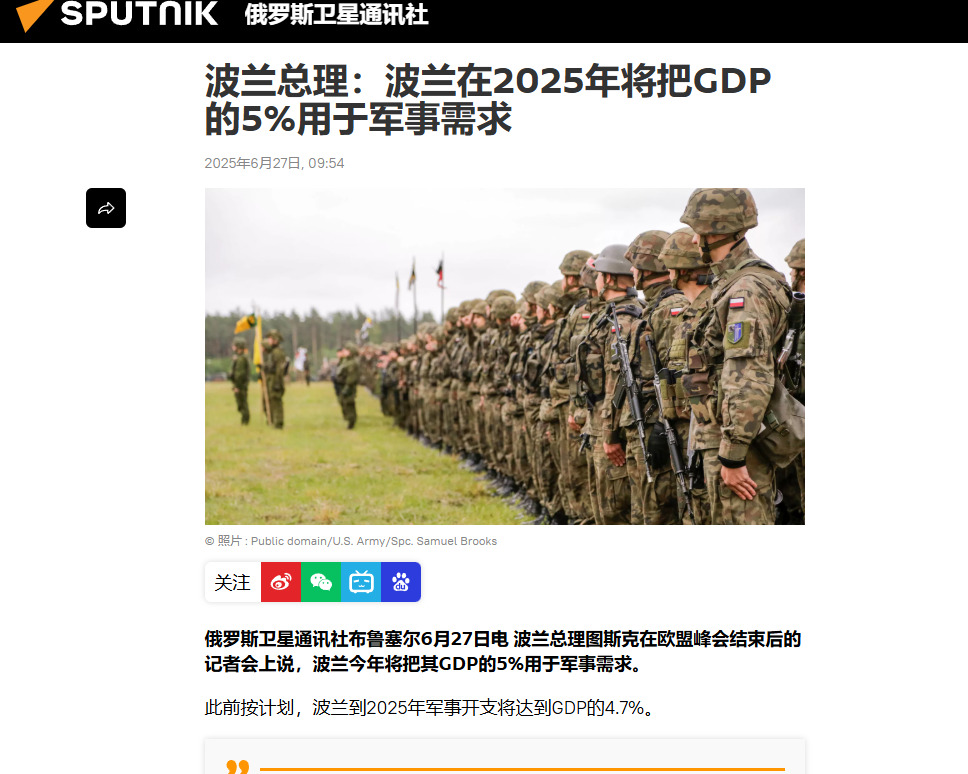Click the 俄罗斯卫星通讯社 site name
This screenshot has height=774, width=968.
pos(336,14)
